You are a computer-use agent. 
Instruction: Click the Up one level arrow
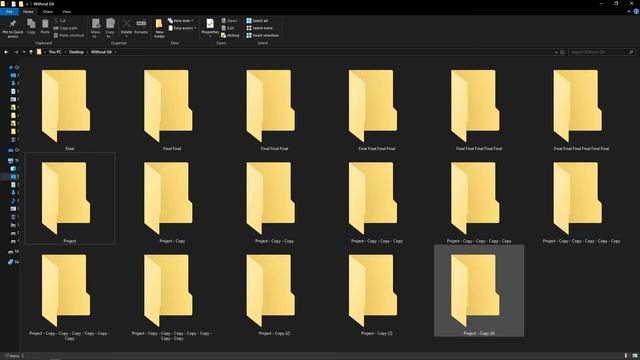click(31, 52)
